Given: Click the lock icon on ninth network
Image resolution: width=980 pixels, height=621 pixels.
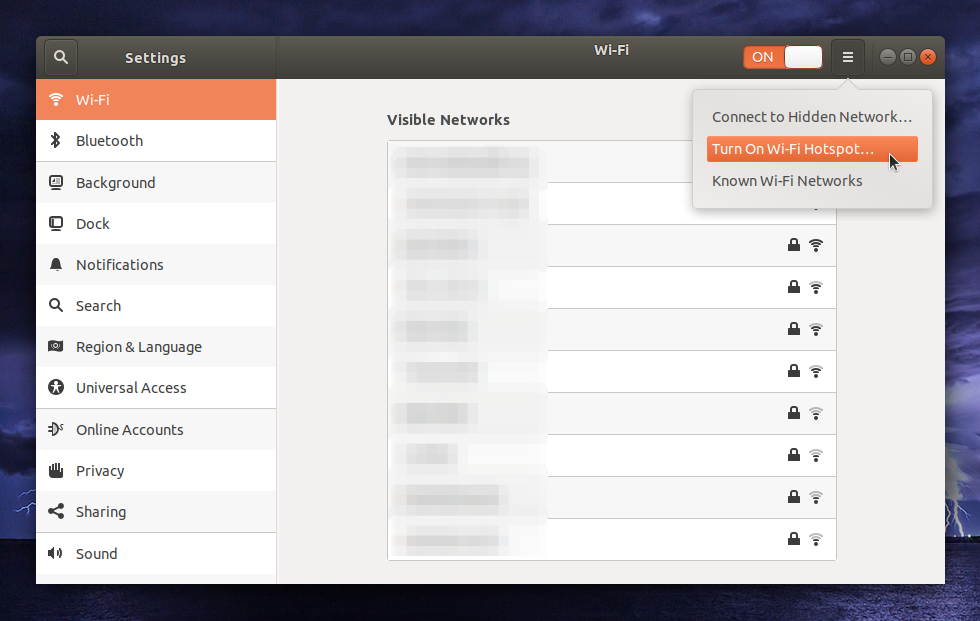Looking at the screenshot, I should pyautogui.click(x=794, y=497).
